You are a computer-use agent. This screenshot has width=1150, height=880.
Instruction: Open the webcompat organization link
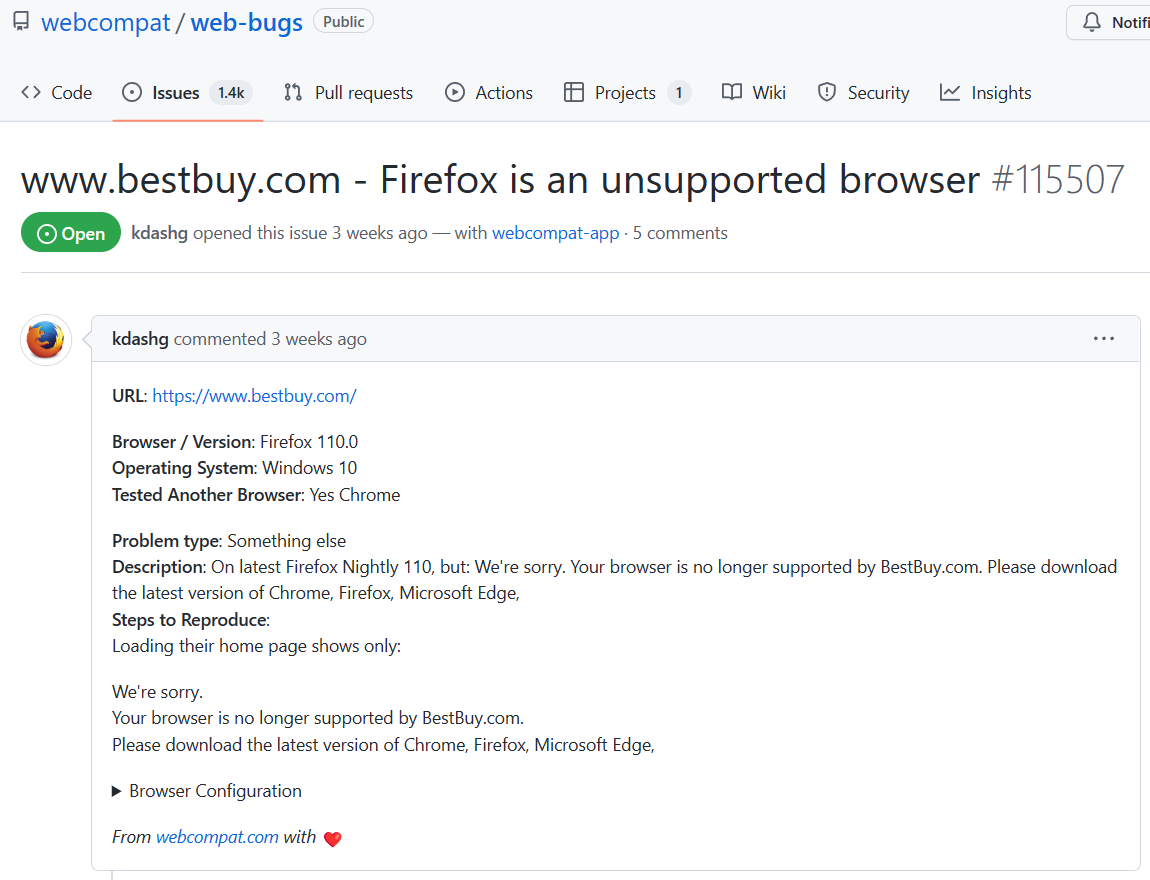106,23
